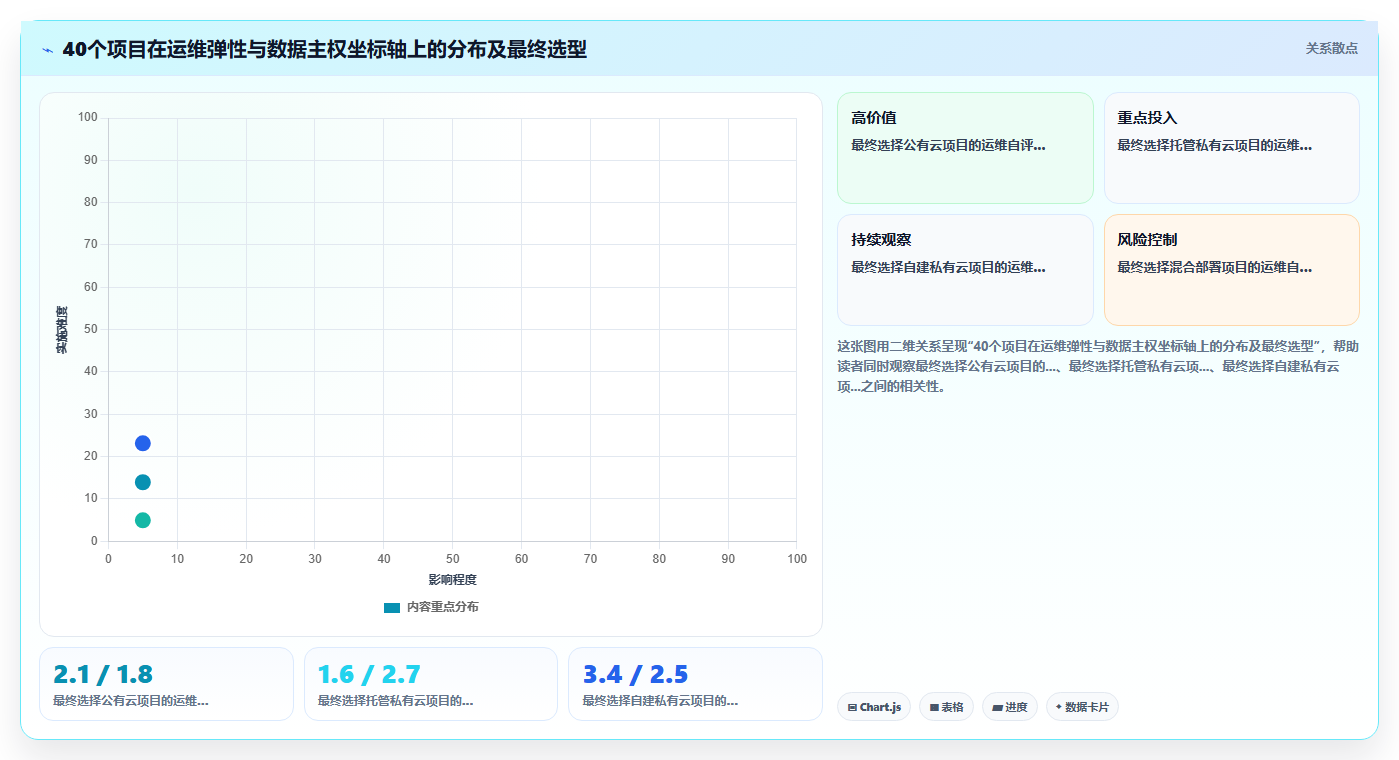Click the lightning icon beside the title
This screenshot has width=1399, height=760.
pos(47,50)
